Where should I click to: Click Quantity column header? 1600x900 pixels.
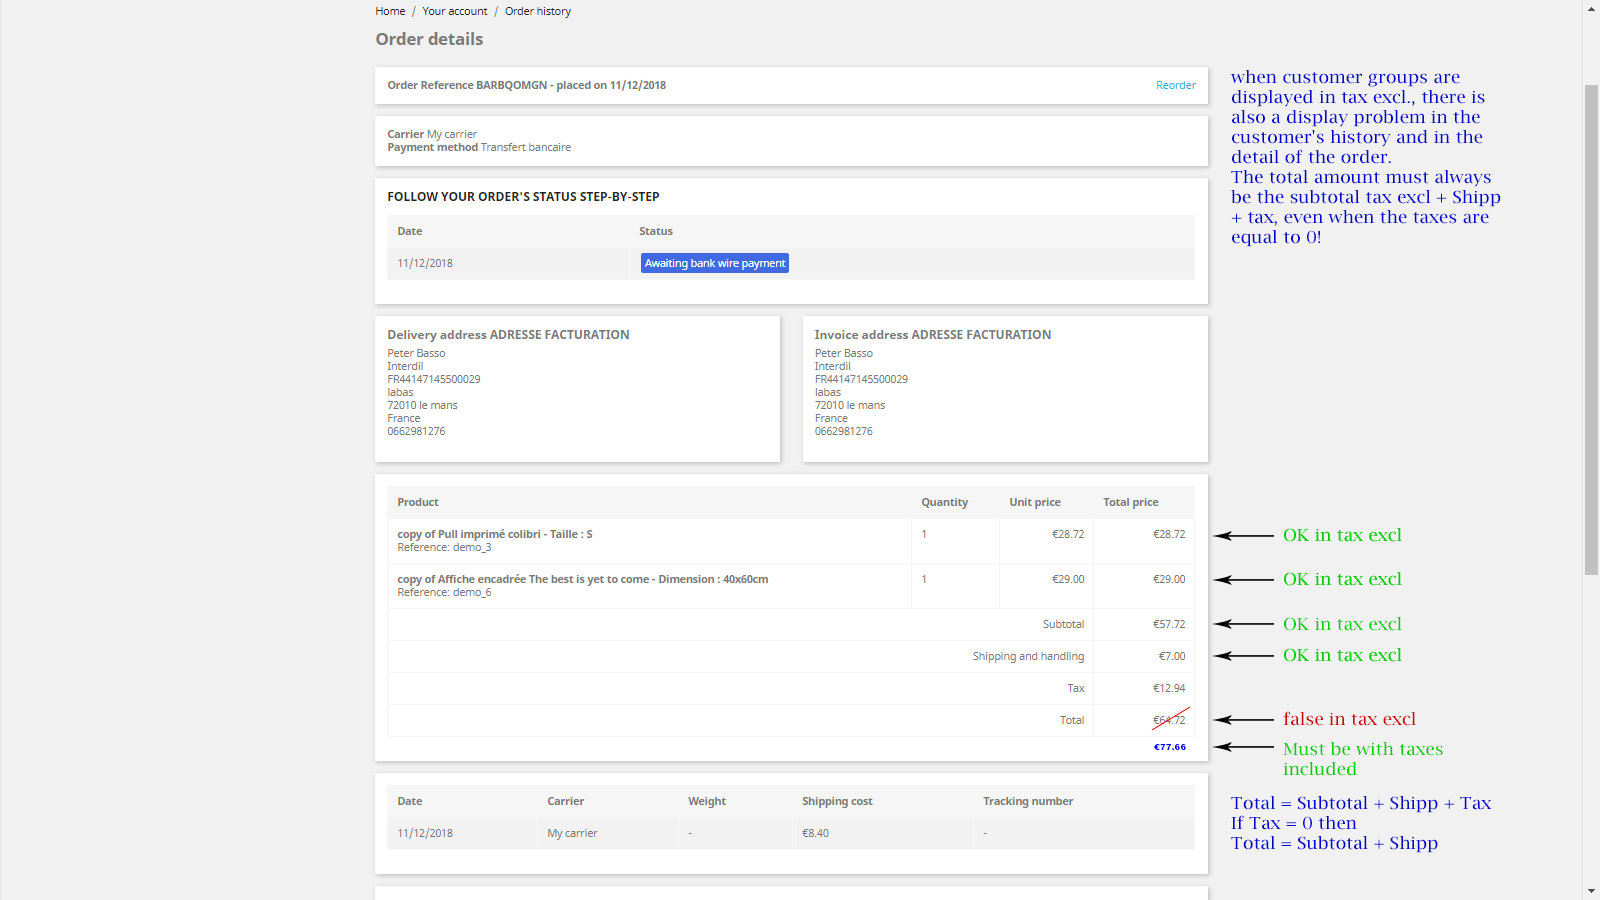pyautogui.click(x=944, y=502)
